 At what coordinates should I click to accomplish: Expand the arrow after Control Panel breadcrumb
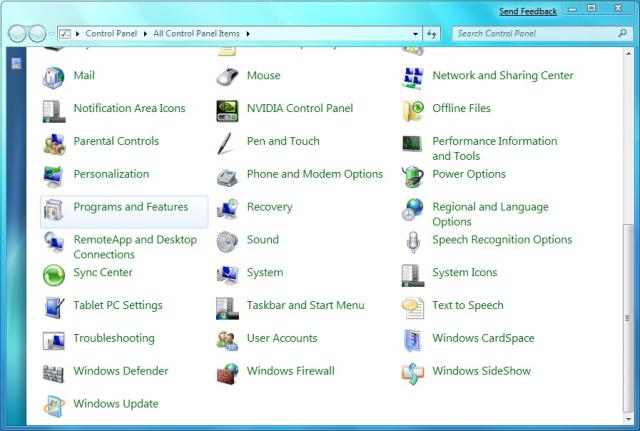click(x=145, y=34)
